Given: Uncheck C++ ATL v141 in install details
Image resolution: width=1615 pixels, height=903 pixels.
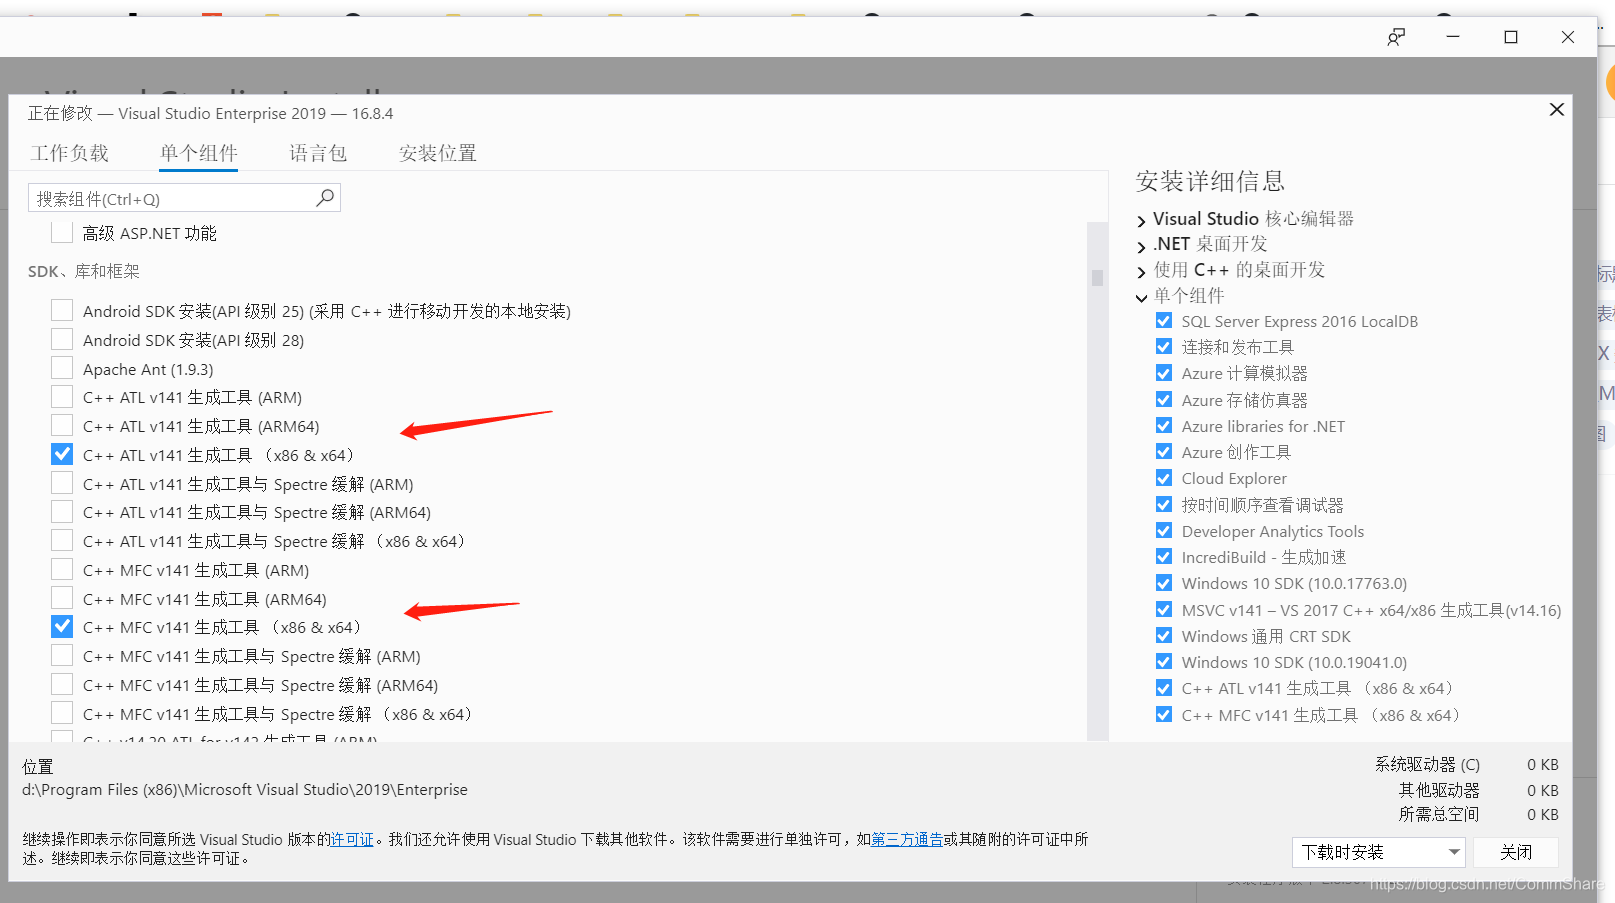Looking at the screenshot, I should 1164,688.
